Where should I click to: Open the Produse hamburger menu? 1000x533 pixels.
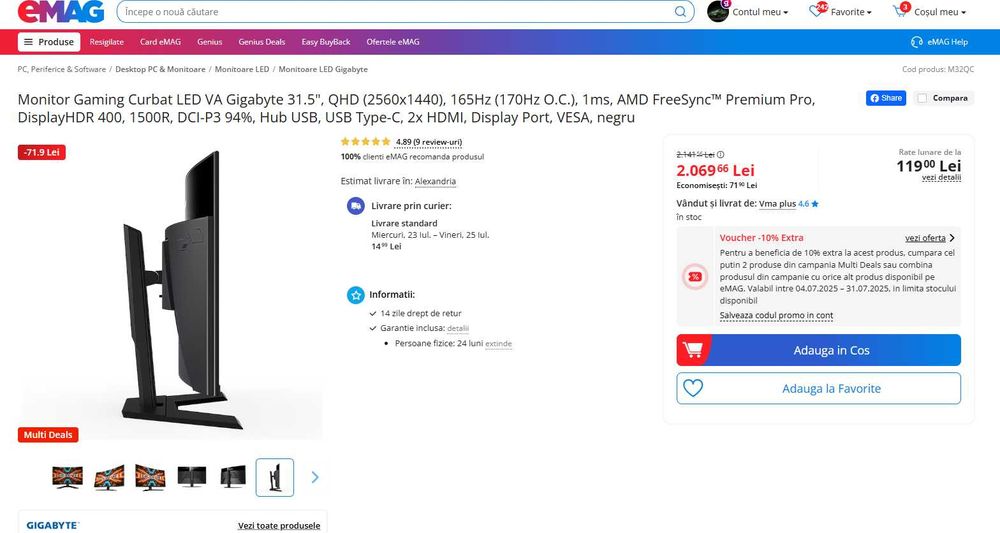click(49, 41)
